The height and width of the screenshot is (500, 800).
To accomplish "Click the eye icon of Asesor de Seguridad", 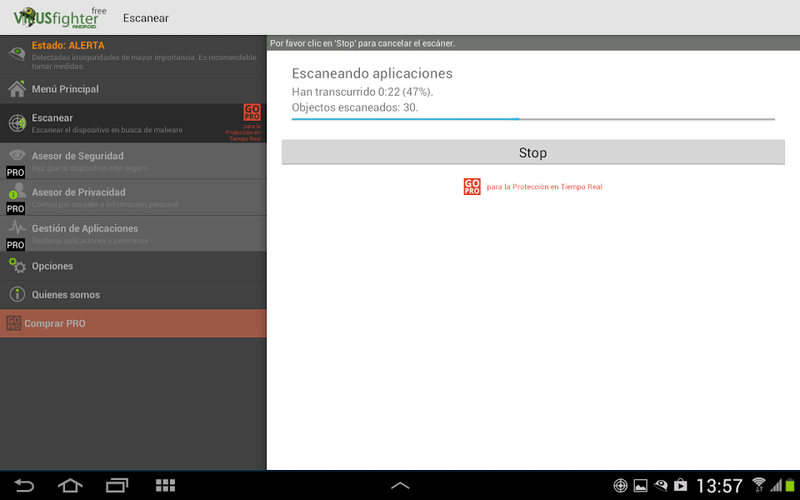I will [17, 155].
